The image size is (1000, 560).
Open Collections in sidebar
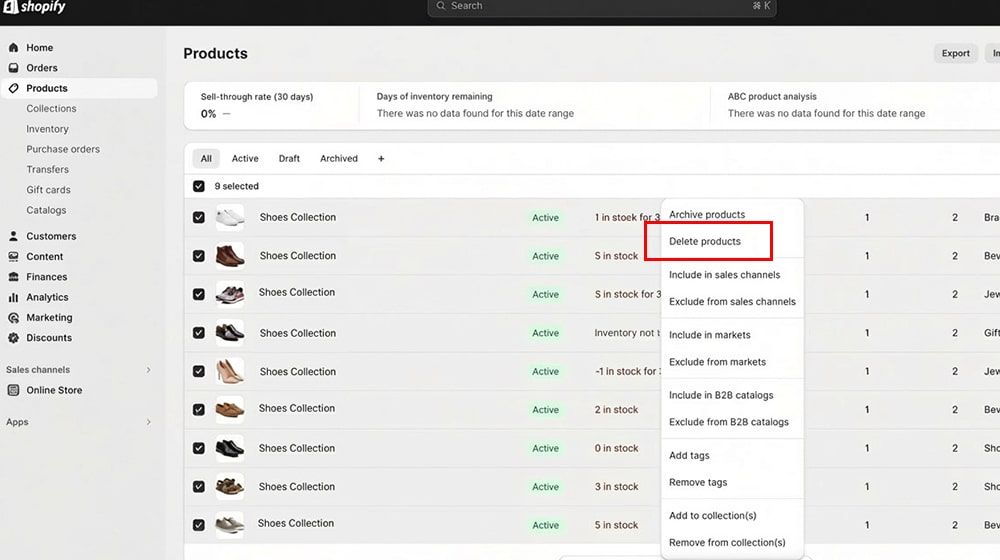click(51, 108)
